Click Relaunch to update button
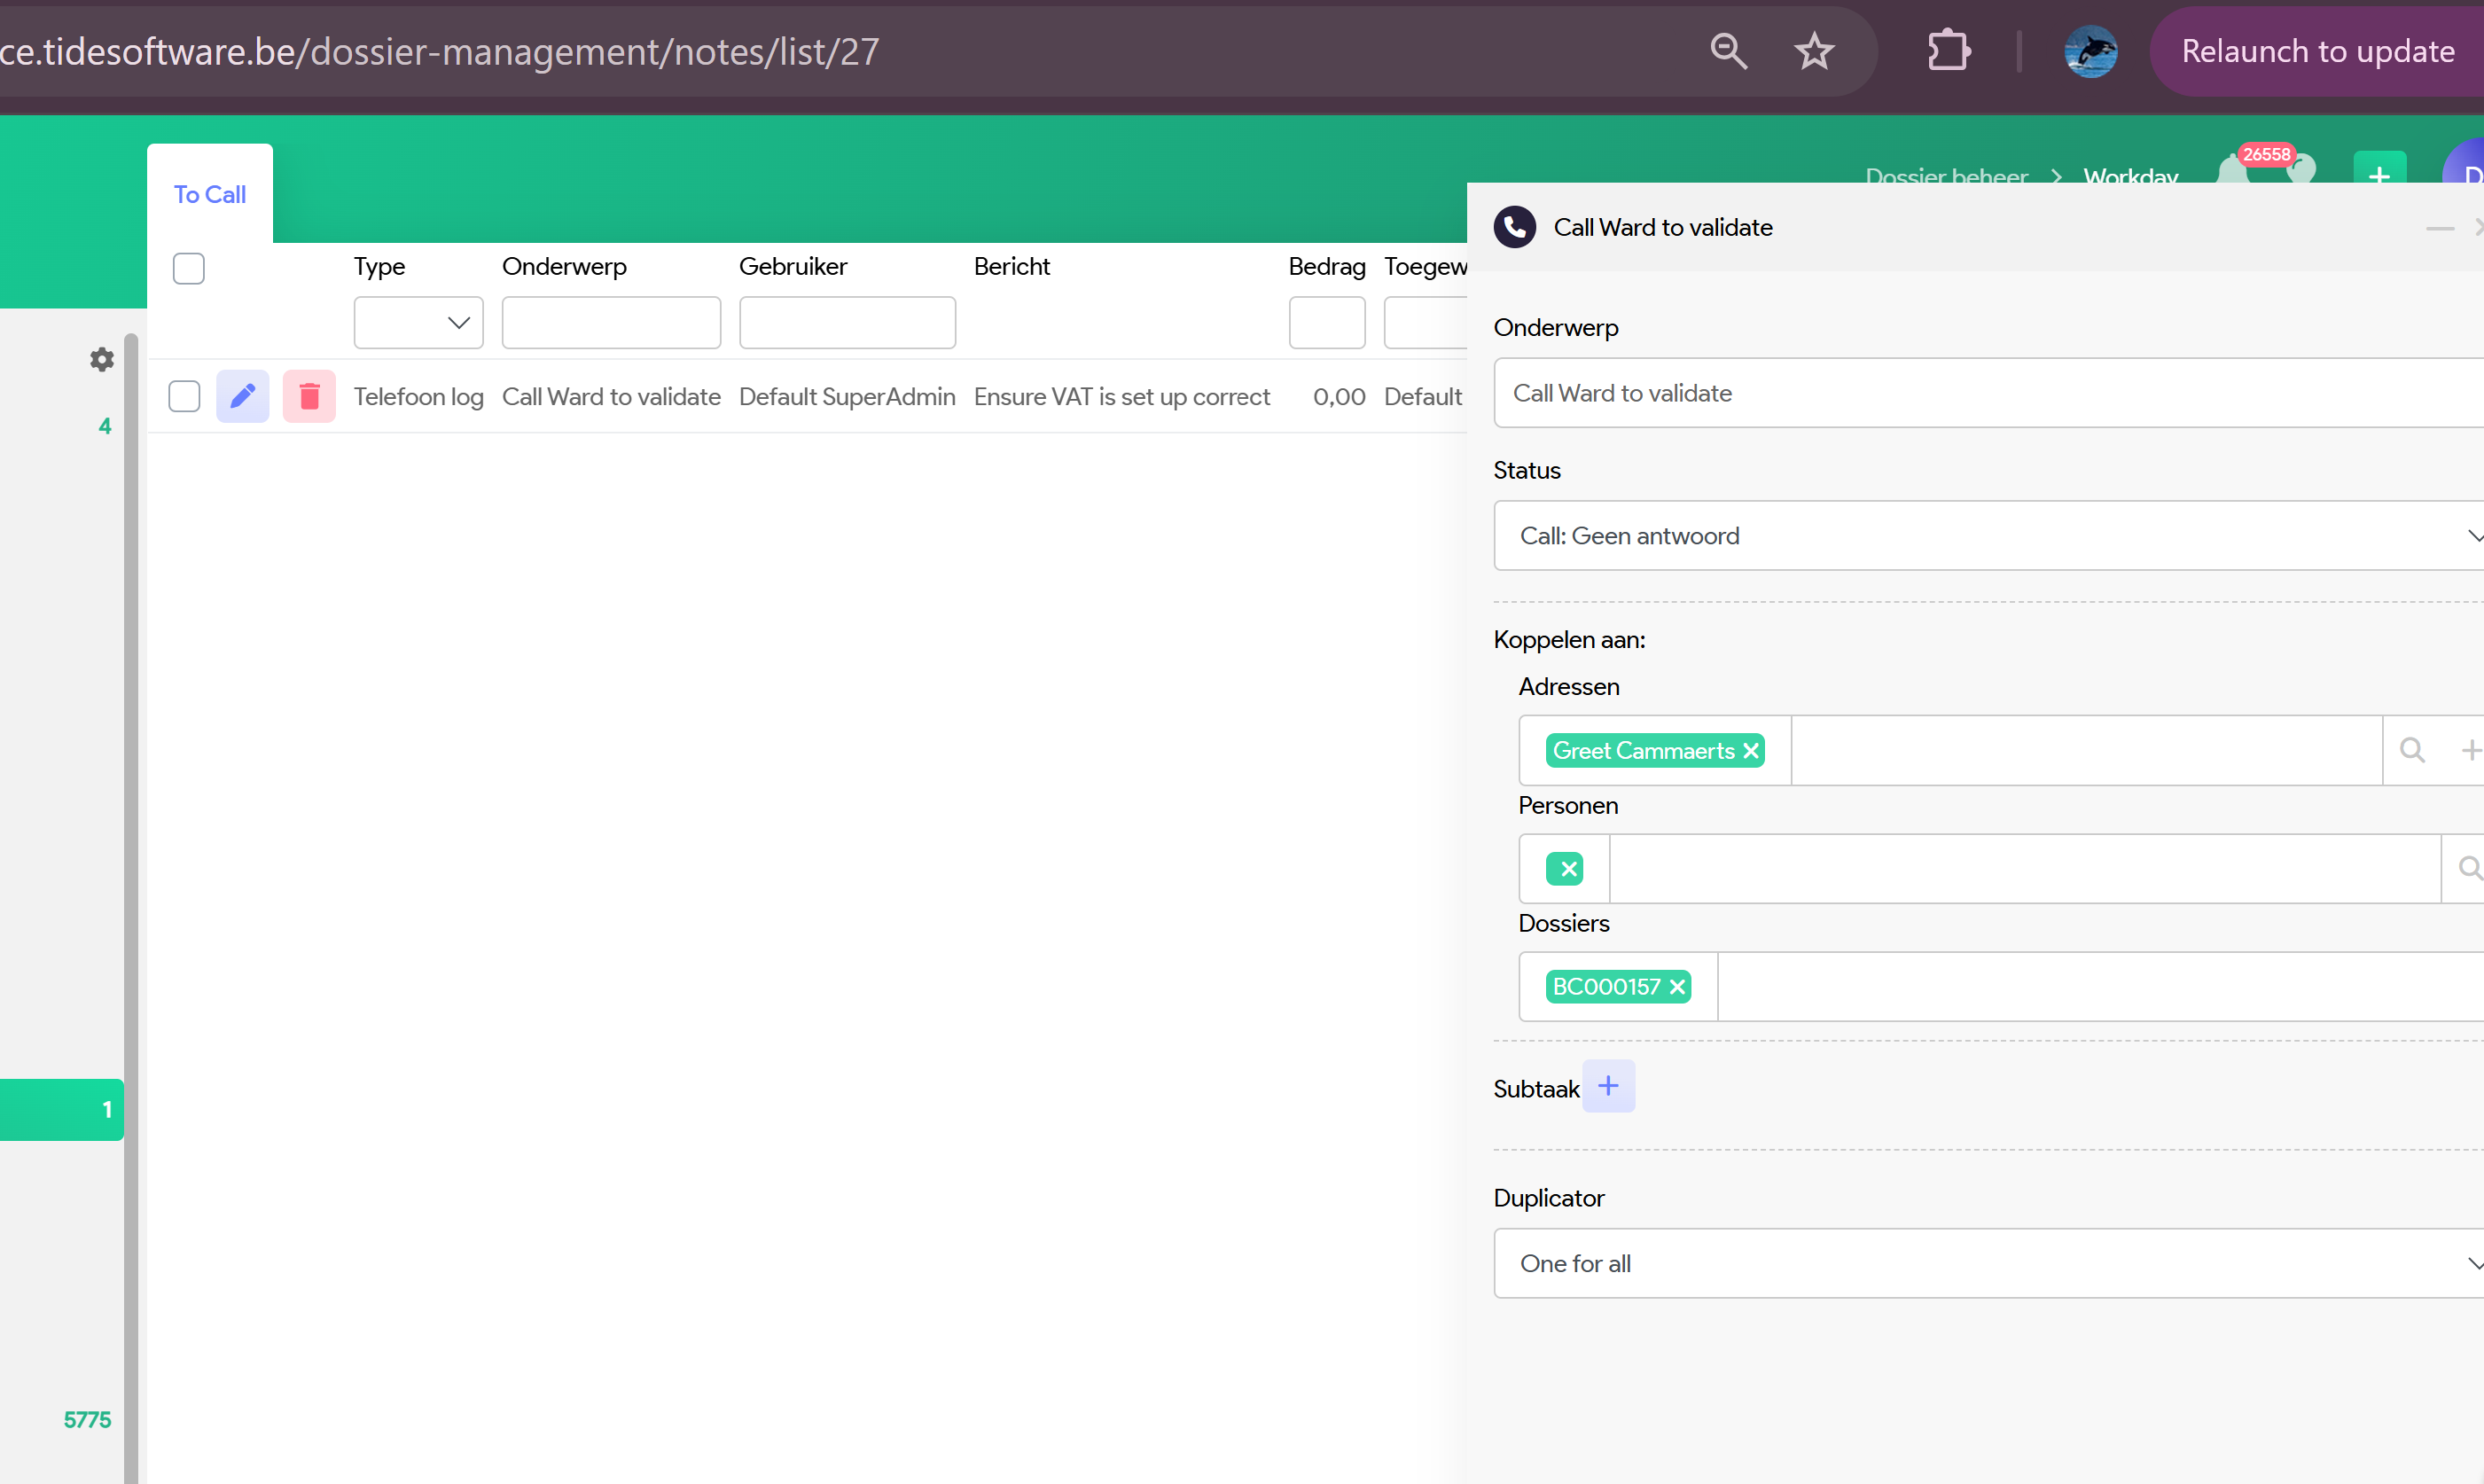The height and width of the screenshot is (1484, 2484). pos(2317,51)
